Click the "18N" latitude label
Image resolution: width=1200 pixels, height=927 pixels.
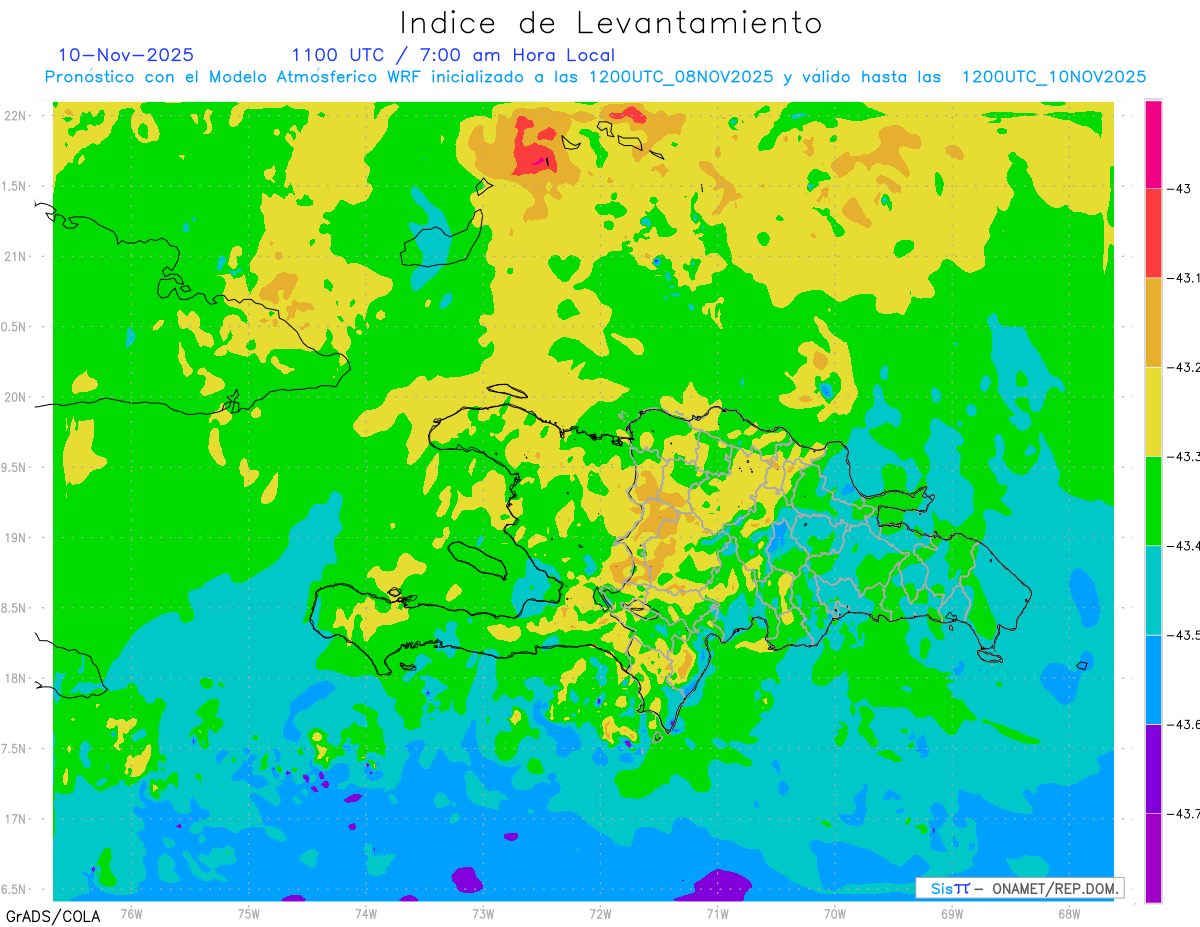17,678
